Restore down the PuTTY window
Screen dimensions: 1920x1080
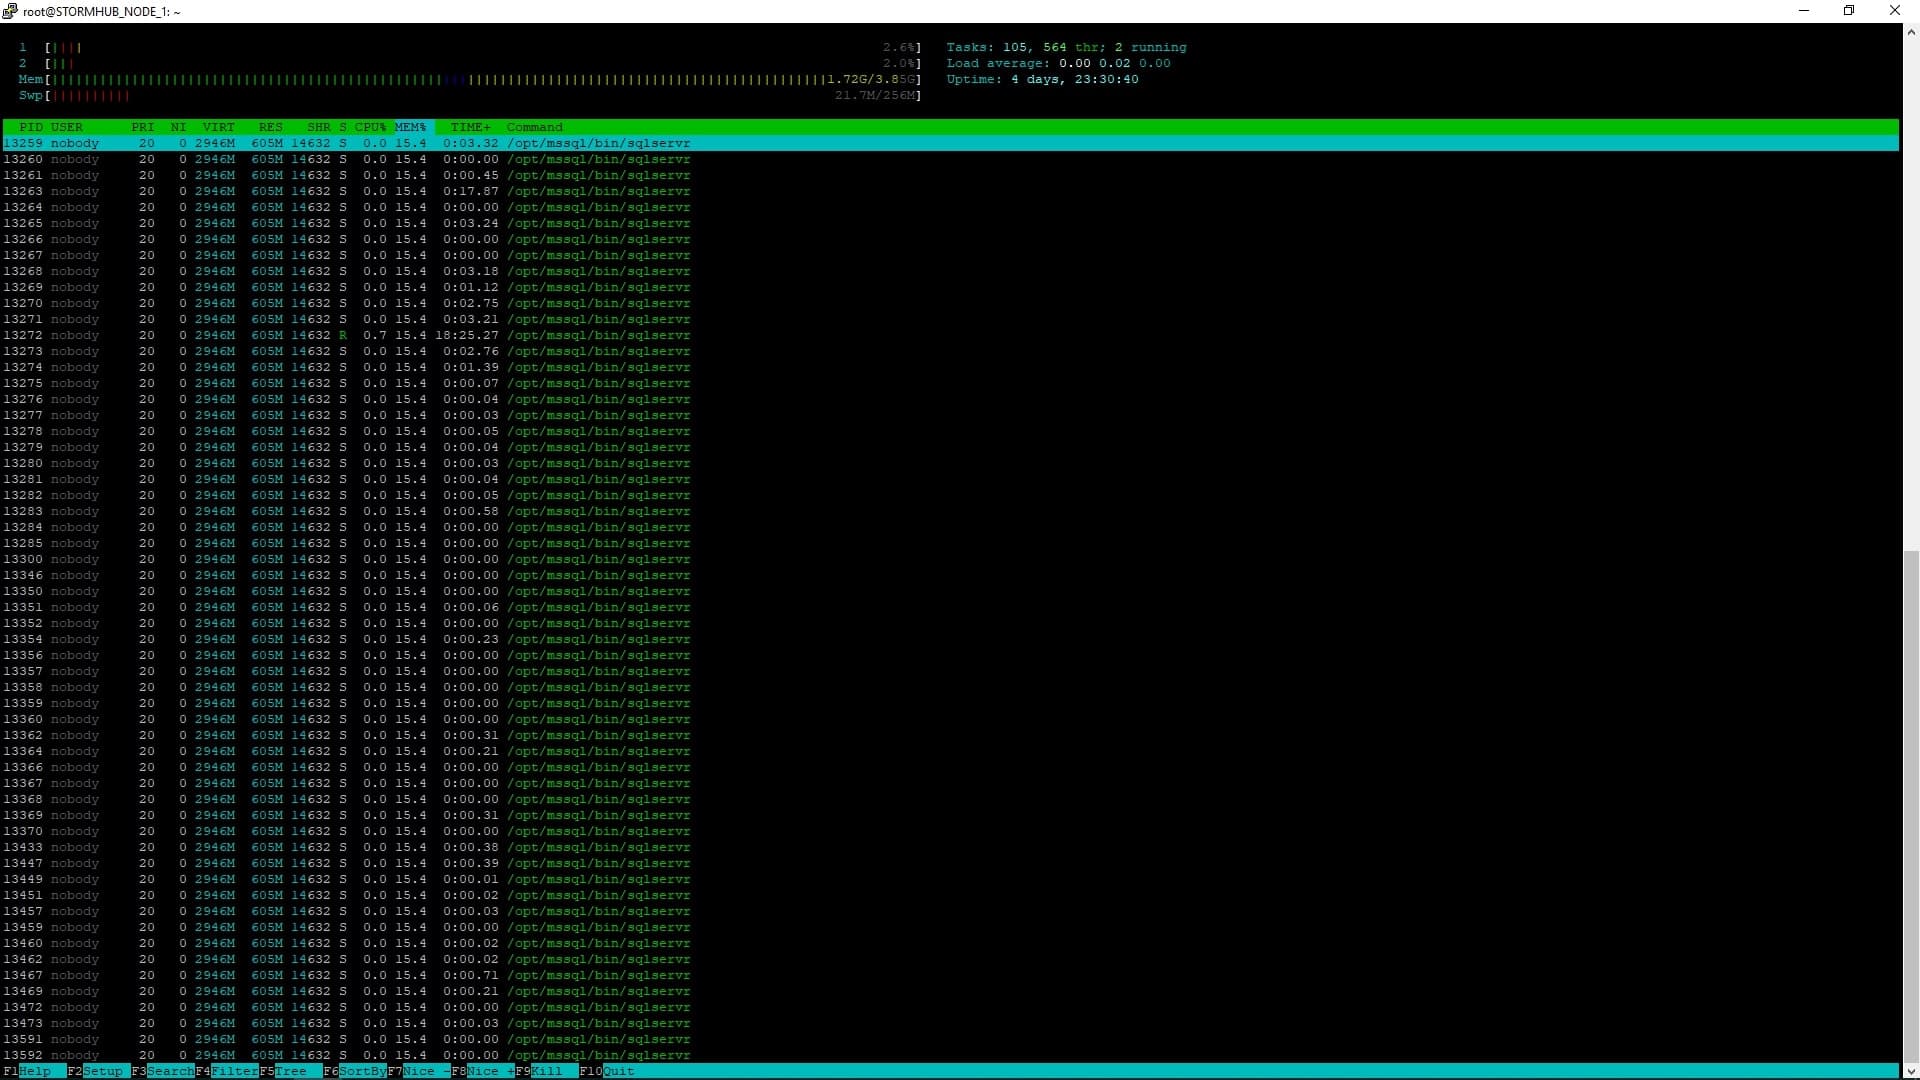(x=1849, y=11)
